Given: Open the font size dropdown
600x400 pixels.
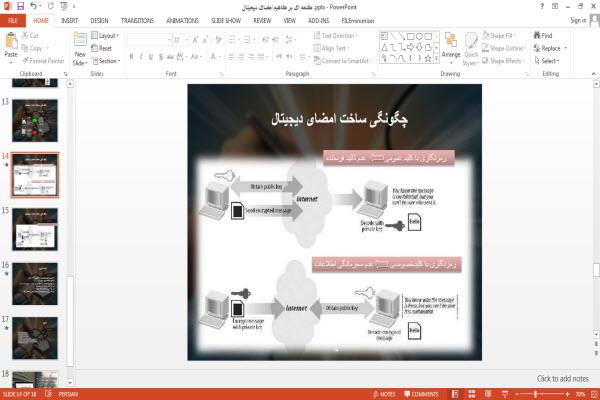Looking at the screenshot, I should coord(187,40).
